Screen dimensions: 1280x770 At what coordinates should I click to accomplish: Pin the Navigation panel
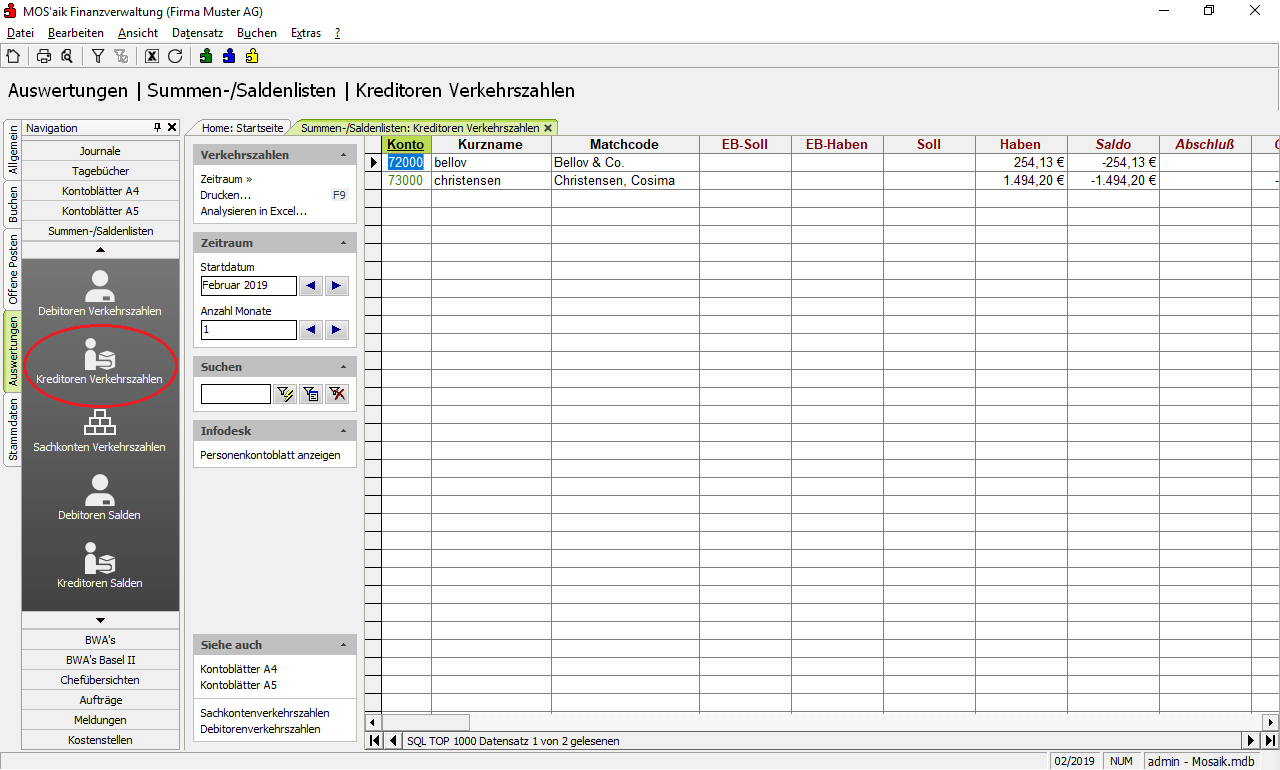tap(157, 128)
